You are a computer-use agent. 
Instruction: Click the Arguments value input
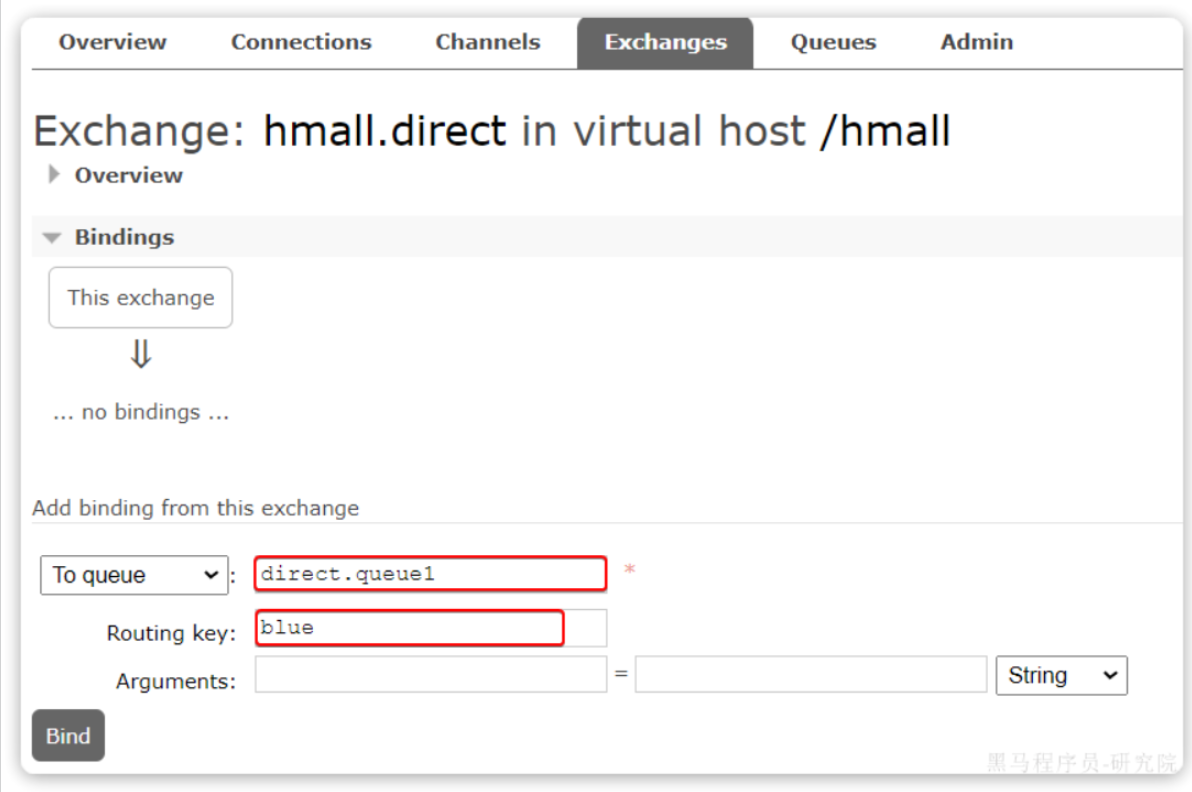click(810, 675)
